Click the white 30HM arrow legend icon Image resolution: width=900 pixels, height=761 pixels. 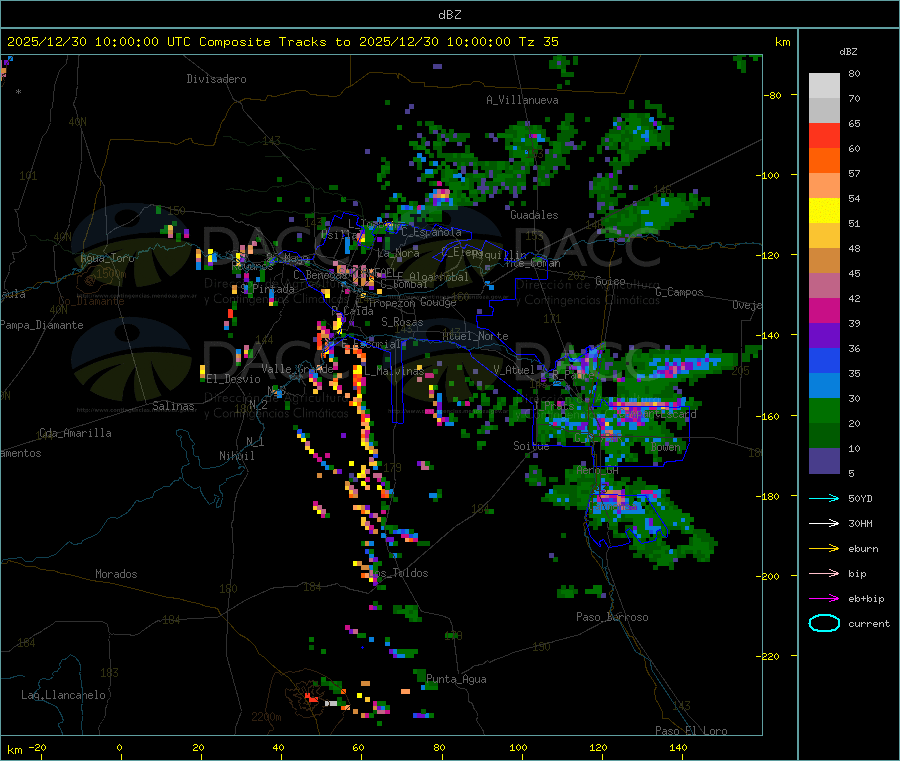(824, 523)
